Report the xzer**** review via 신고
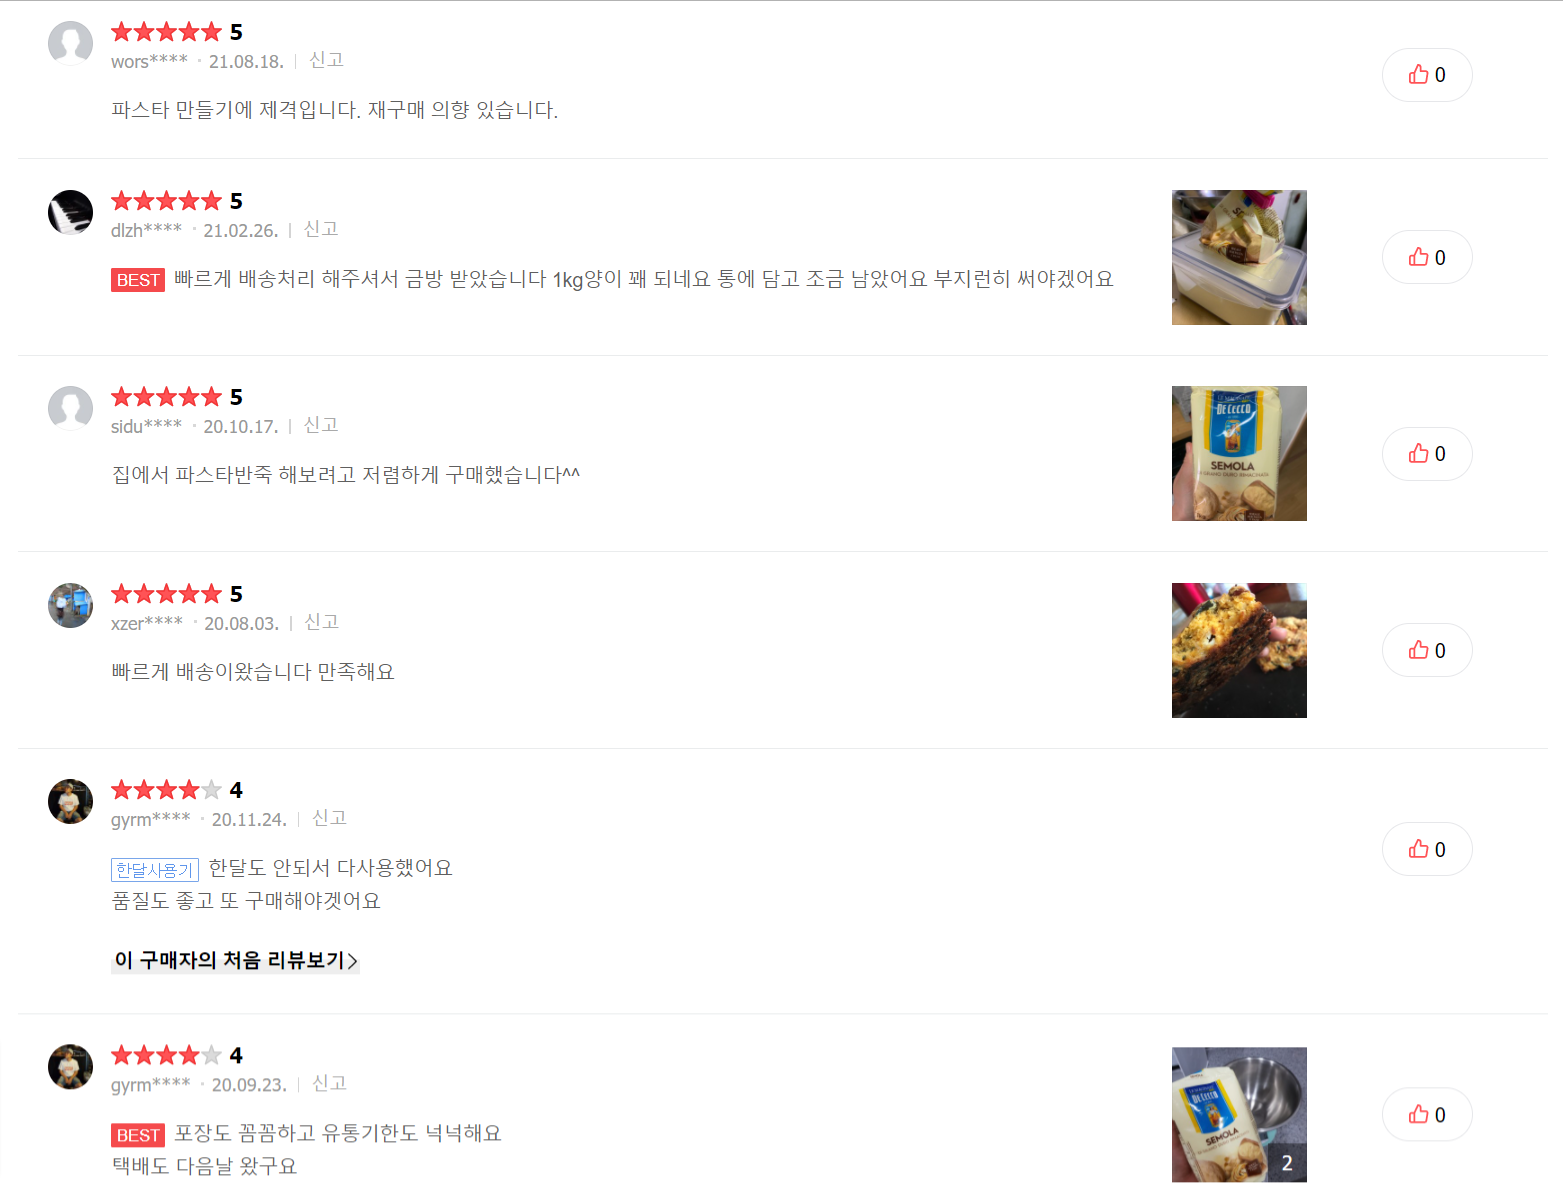The height and width of the screenshot is (1202, 1563). 322,622
